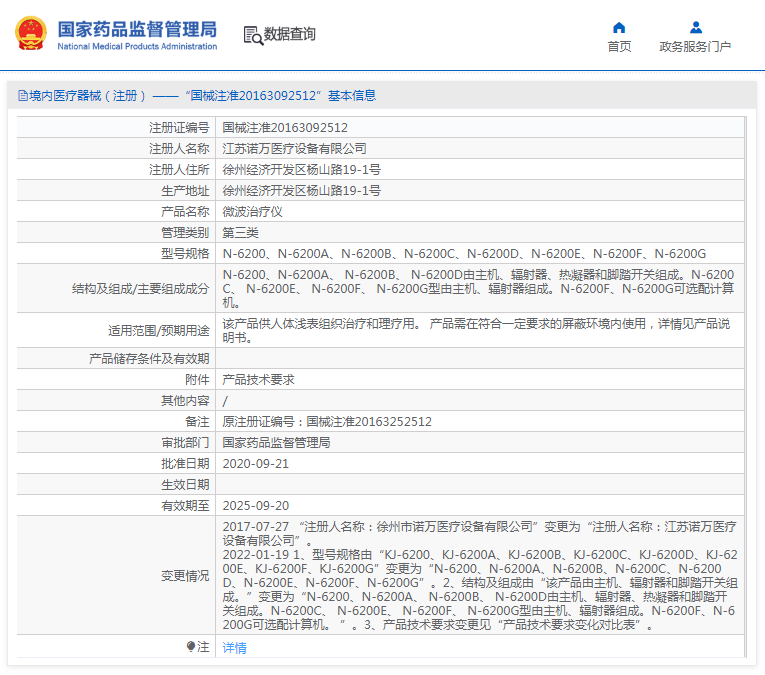Open the 详情 details link
Viewport: 765px width, 675px height.
235,648
